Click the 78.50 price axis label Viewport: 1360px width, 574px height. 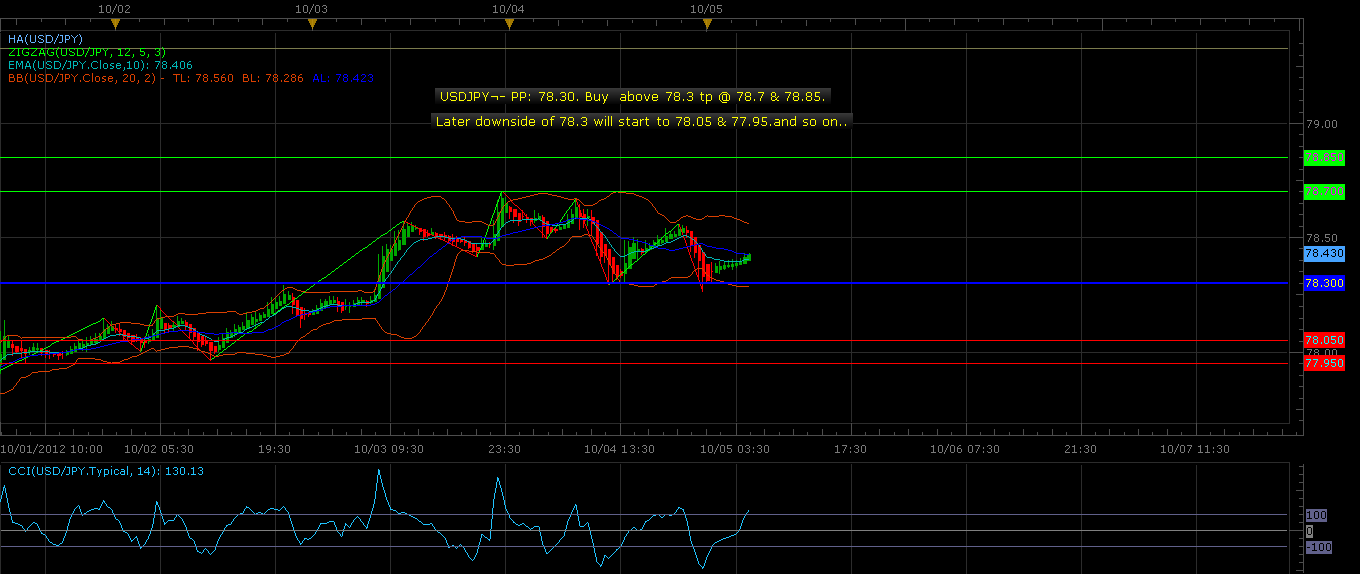tap(1322, 238)
